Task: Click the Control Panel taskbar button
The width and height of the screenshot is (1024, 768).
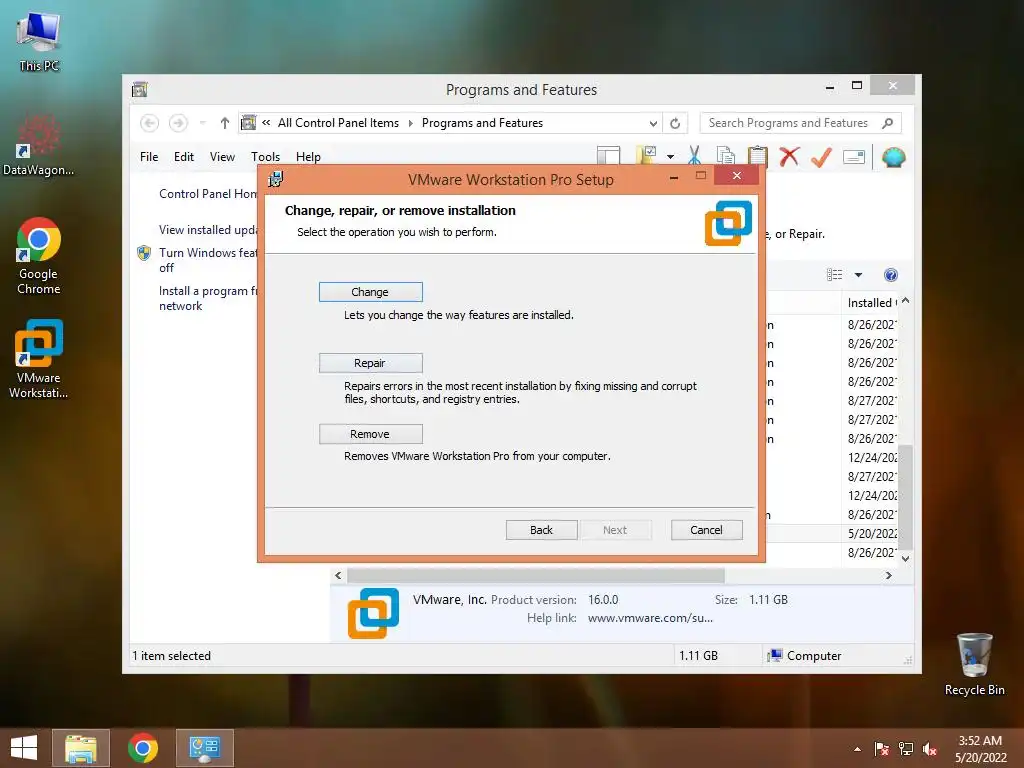Action: 205,748
